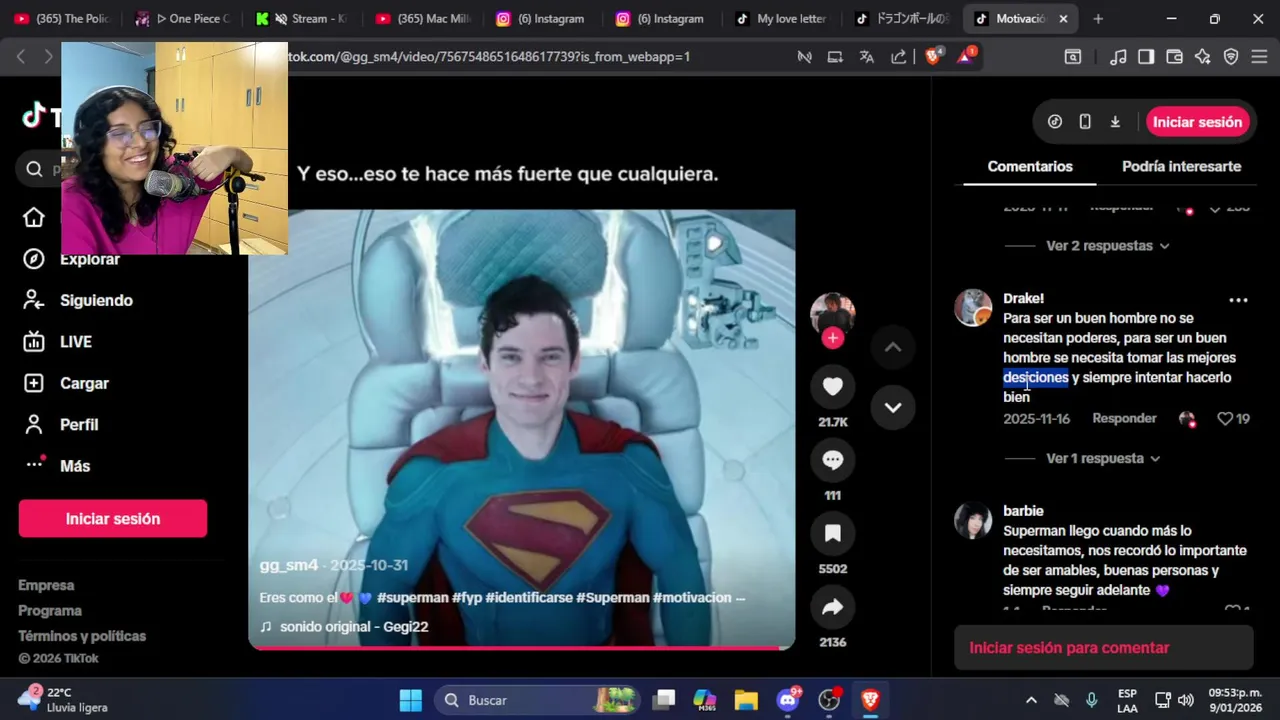Open Brave playlist music note icon
The width and height of the screenshot is (1280, 720).
pos(1119,57)
